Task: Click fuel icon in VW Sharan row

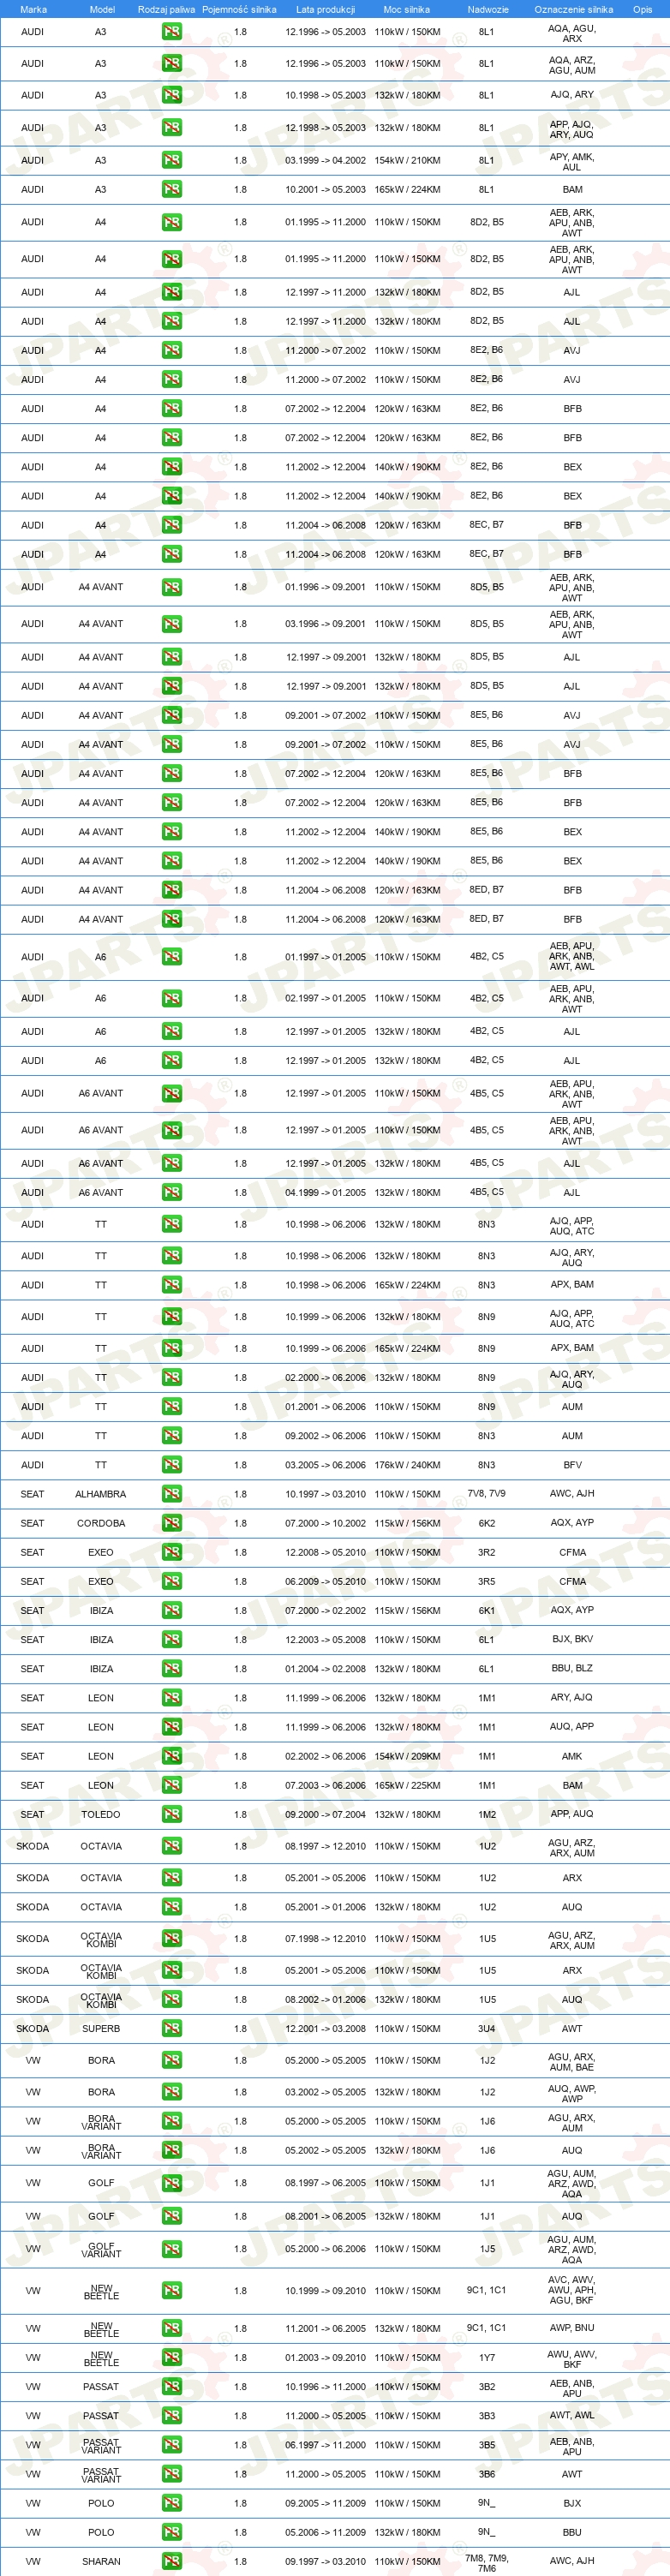Action: [x=172, y=2561]
